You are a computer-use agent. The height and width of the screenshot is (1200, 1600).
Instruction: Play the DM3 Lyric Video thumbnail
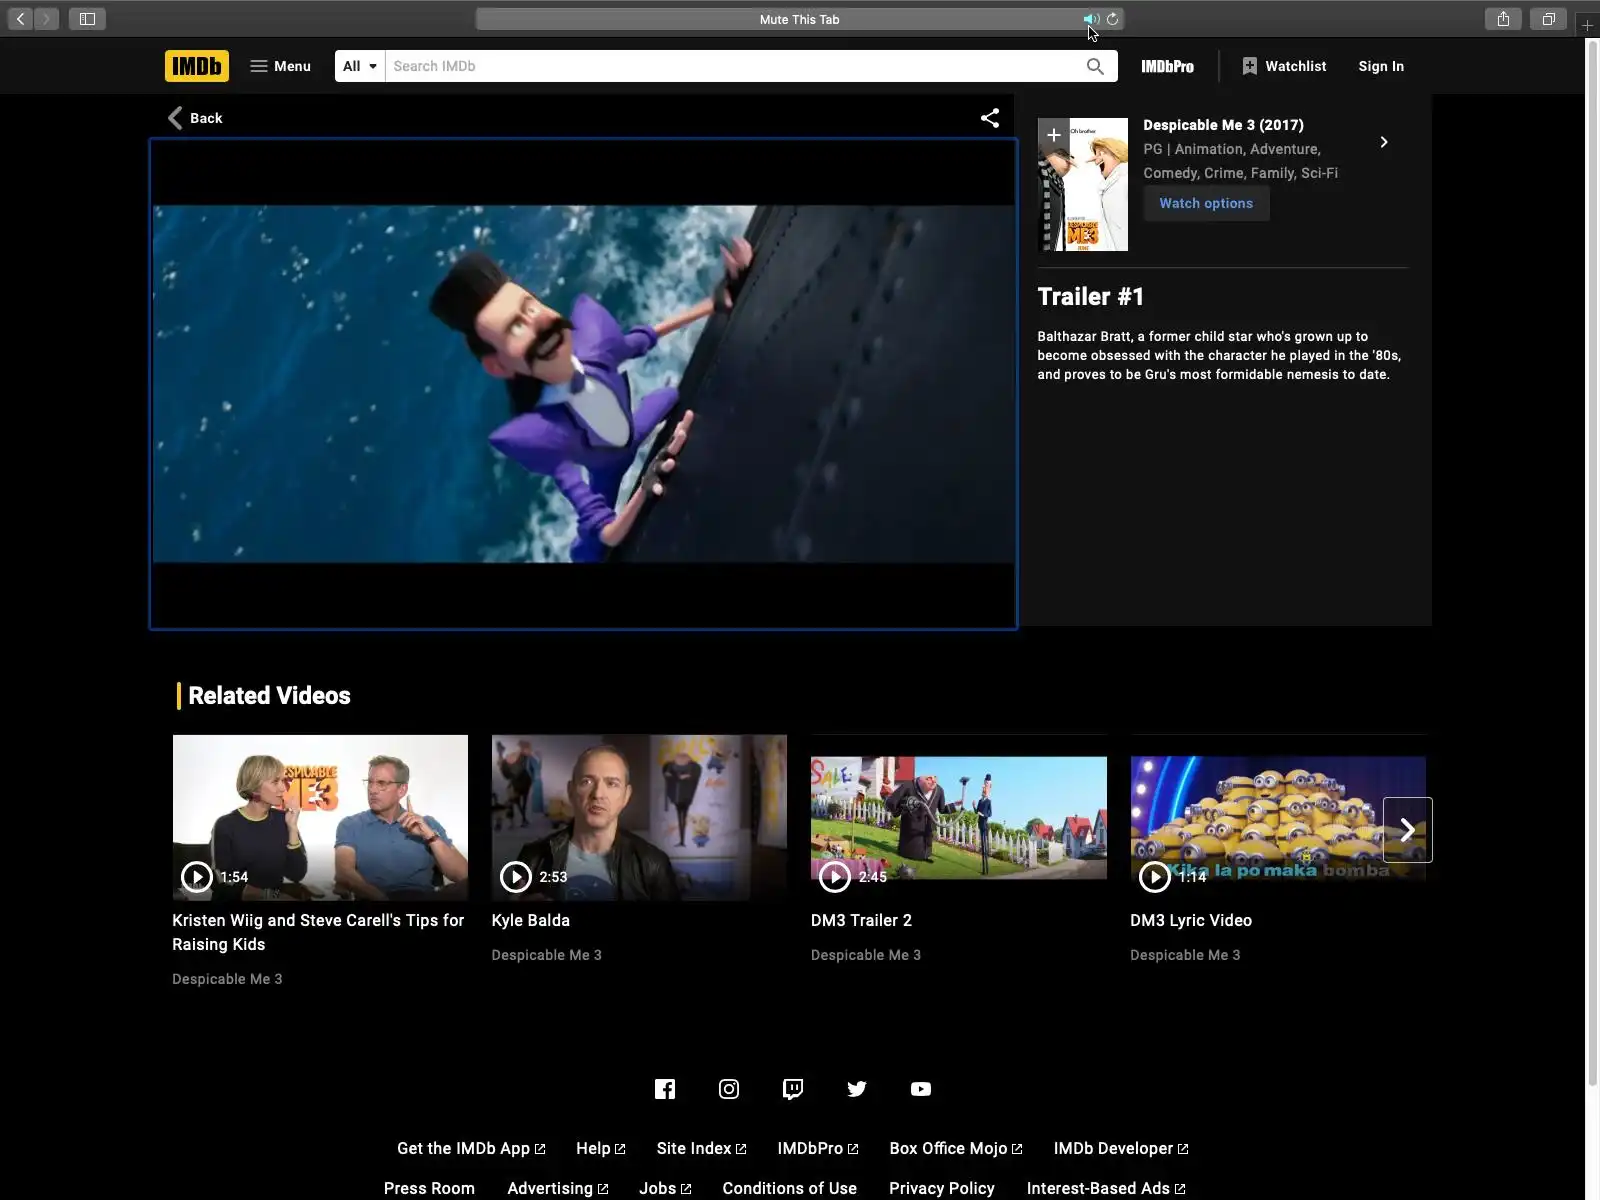1278,817
